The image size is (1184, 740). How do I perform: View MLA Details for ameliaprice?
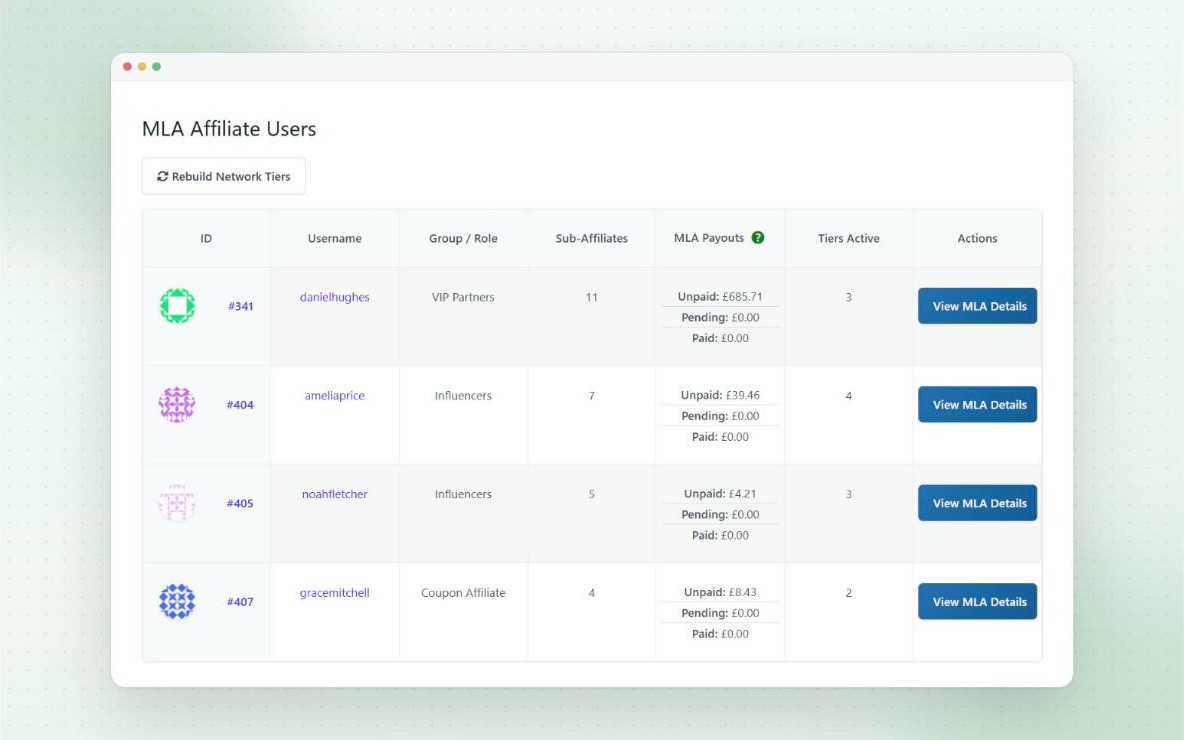pos(978,405)
